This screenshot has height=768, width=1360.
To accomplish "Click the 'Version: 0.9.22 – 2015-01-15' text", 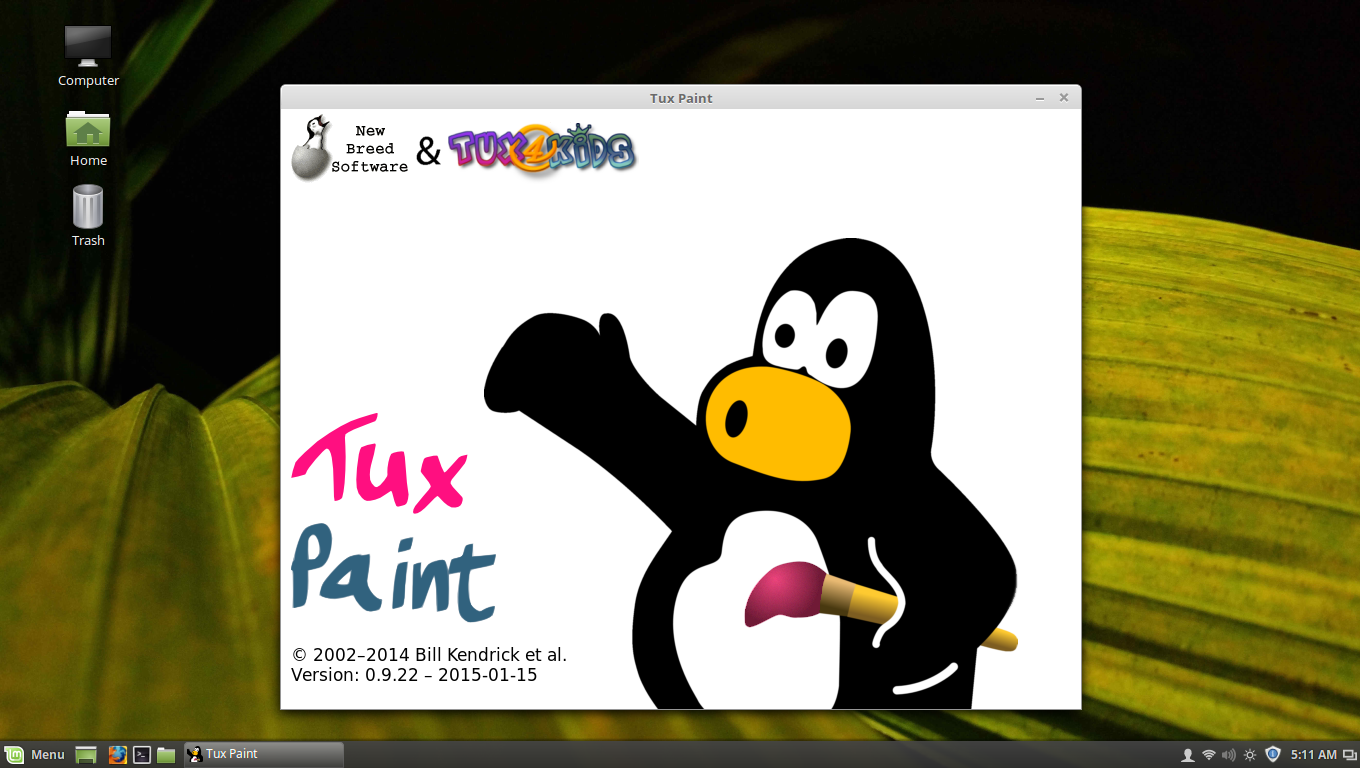I will click(414, 675).
